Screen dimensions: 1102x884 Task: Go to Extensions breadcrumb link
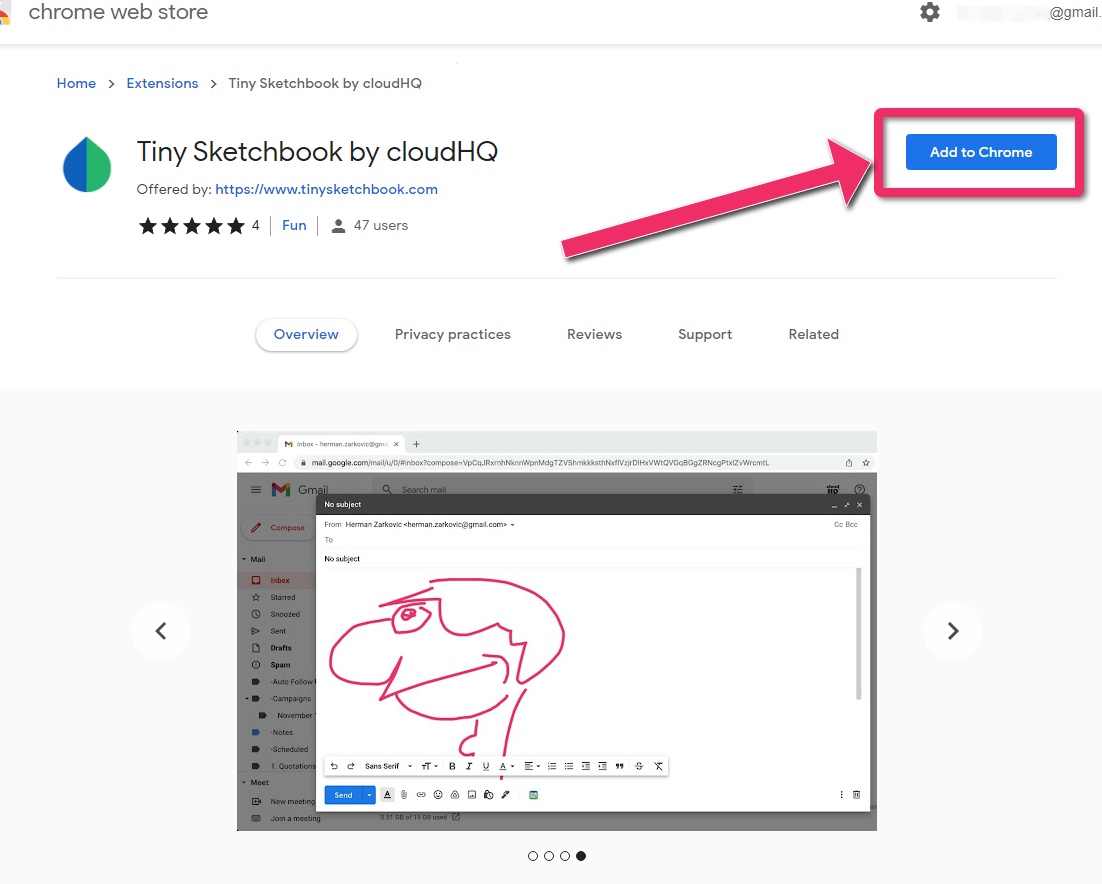tap(162, 83)
